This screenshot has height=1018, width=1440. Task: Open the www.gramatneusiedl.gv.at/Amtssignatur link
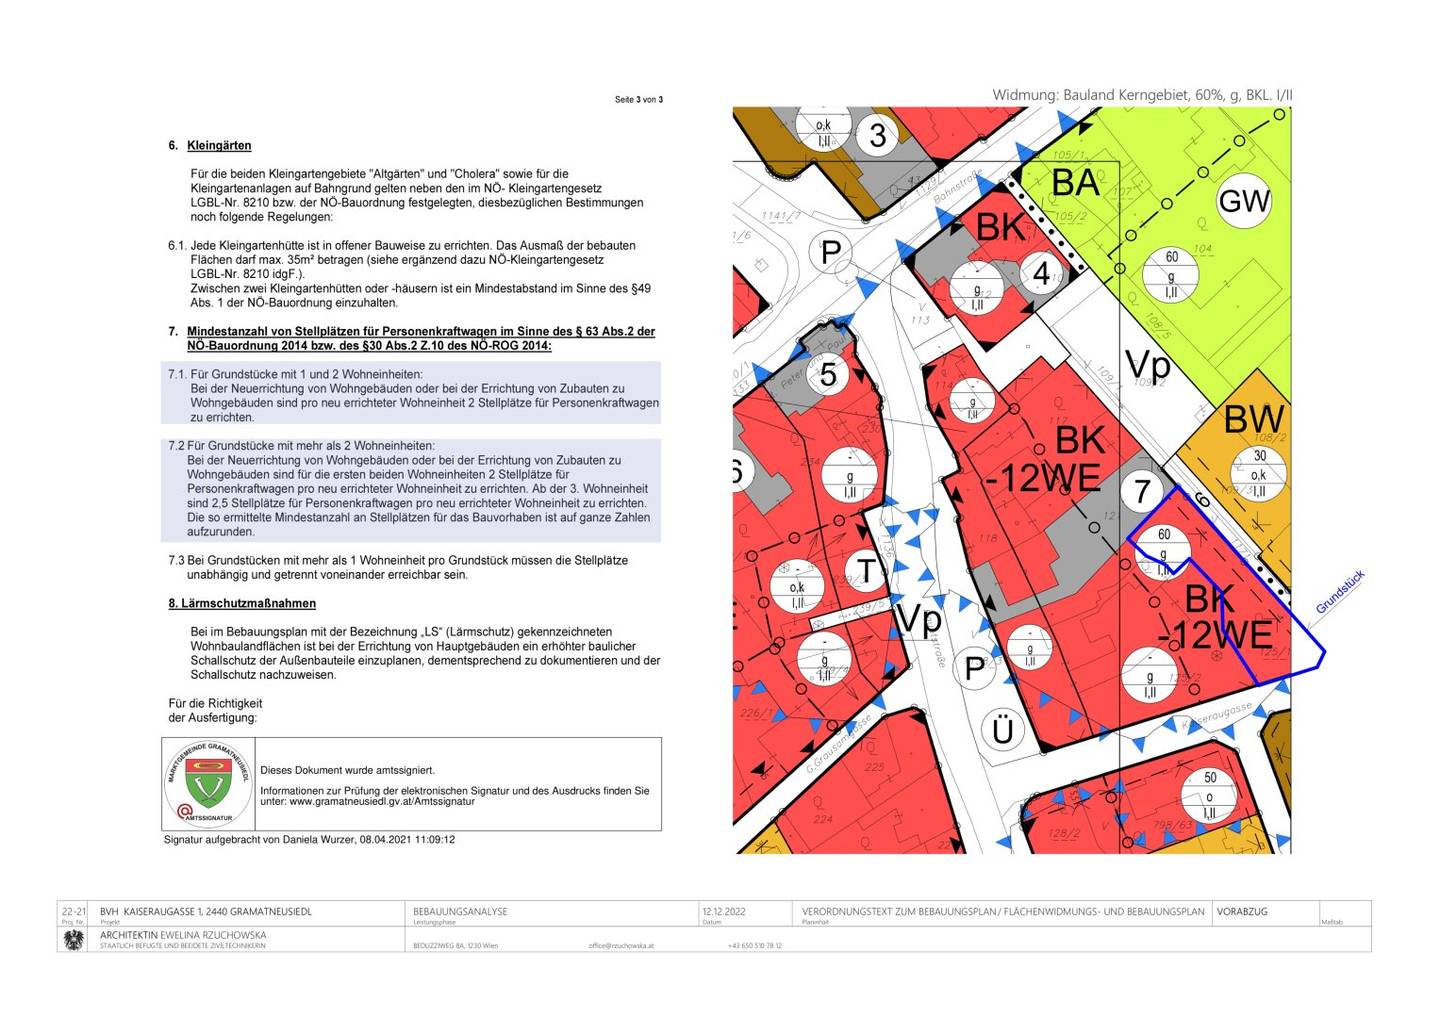click(382, 801)
